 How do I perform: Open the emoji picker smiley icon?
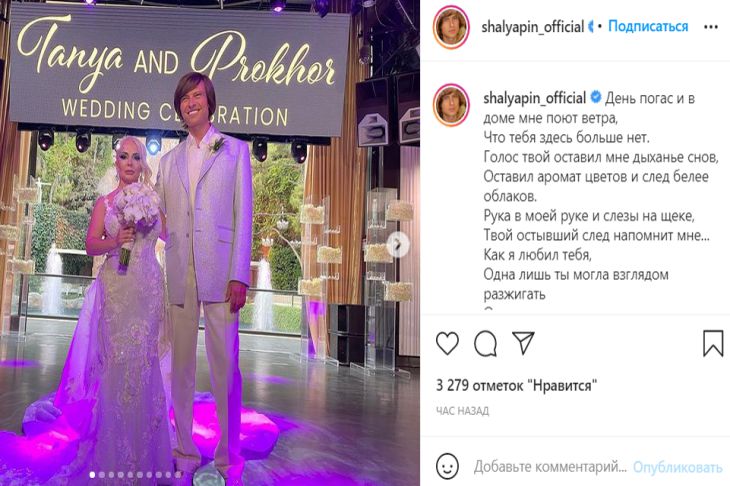tap(447, 466)
